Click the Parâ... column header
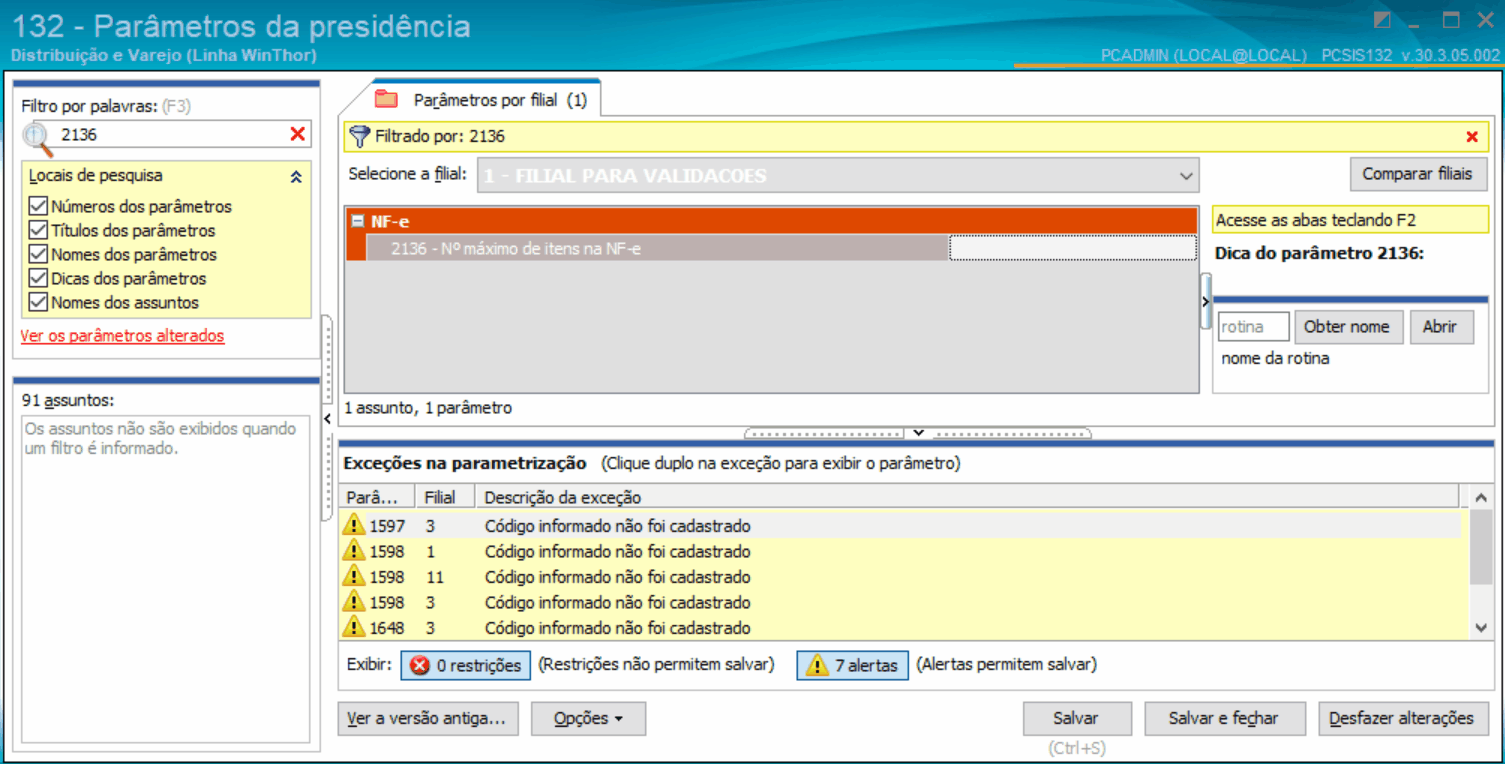Screen dimensions: 1505x764 [378, 497]
